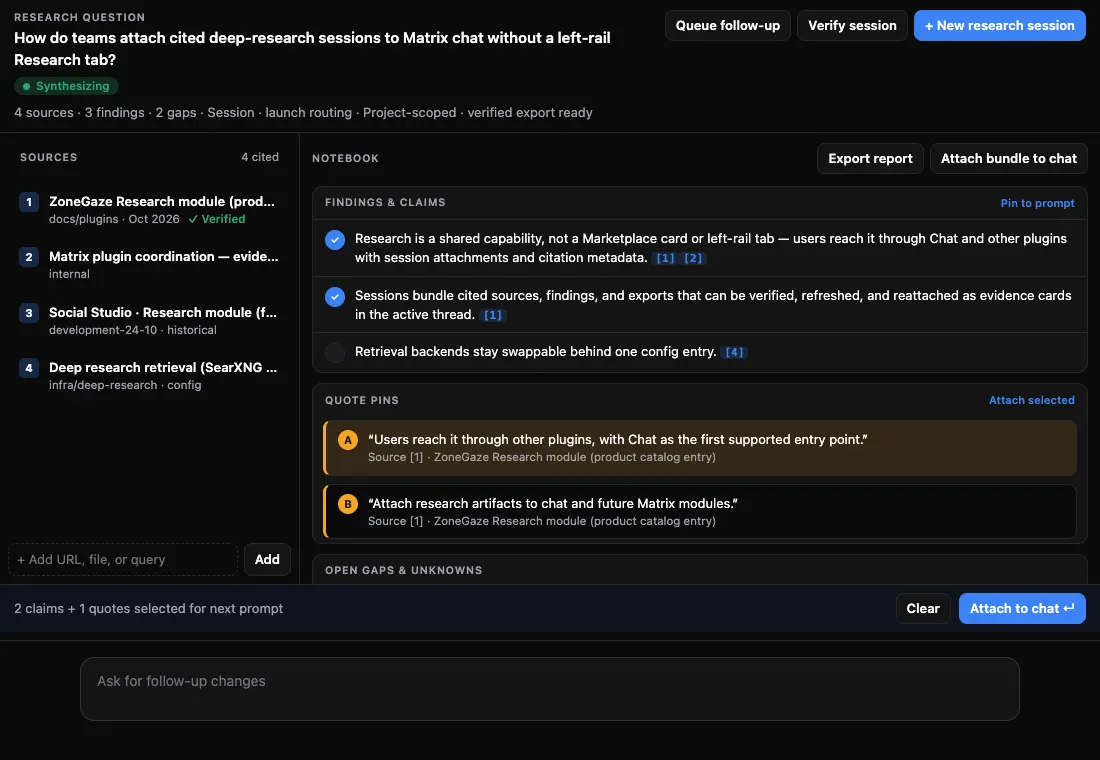The width and height of the screenshot is (1100, 760).
Task: Click the '4 cited' count label
Action: [x=260, y=157]
